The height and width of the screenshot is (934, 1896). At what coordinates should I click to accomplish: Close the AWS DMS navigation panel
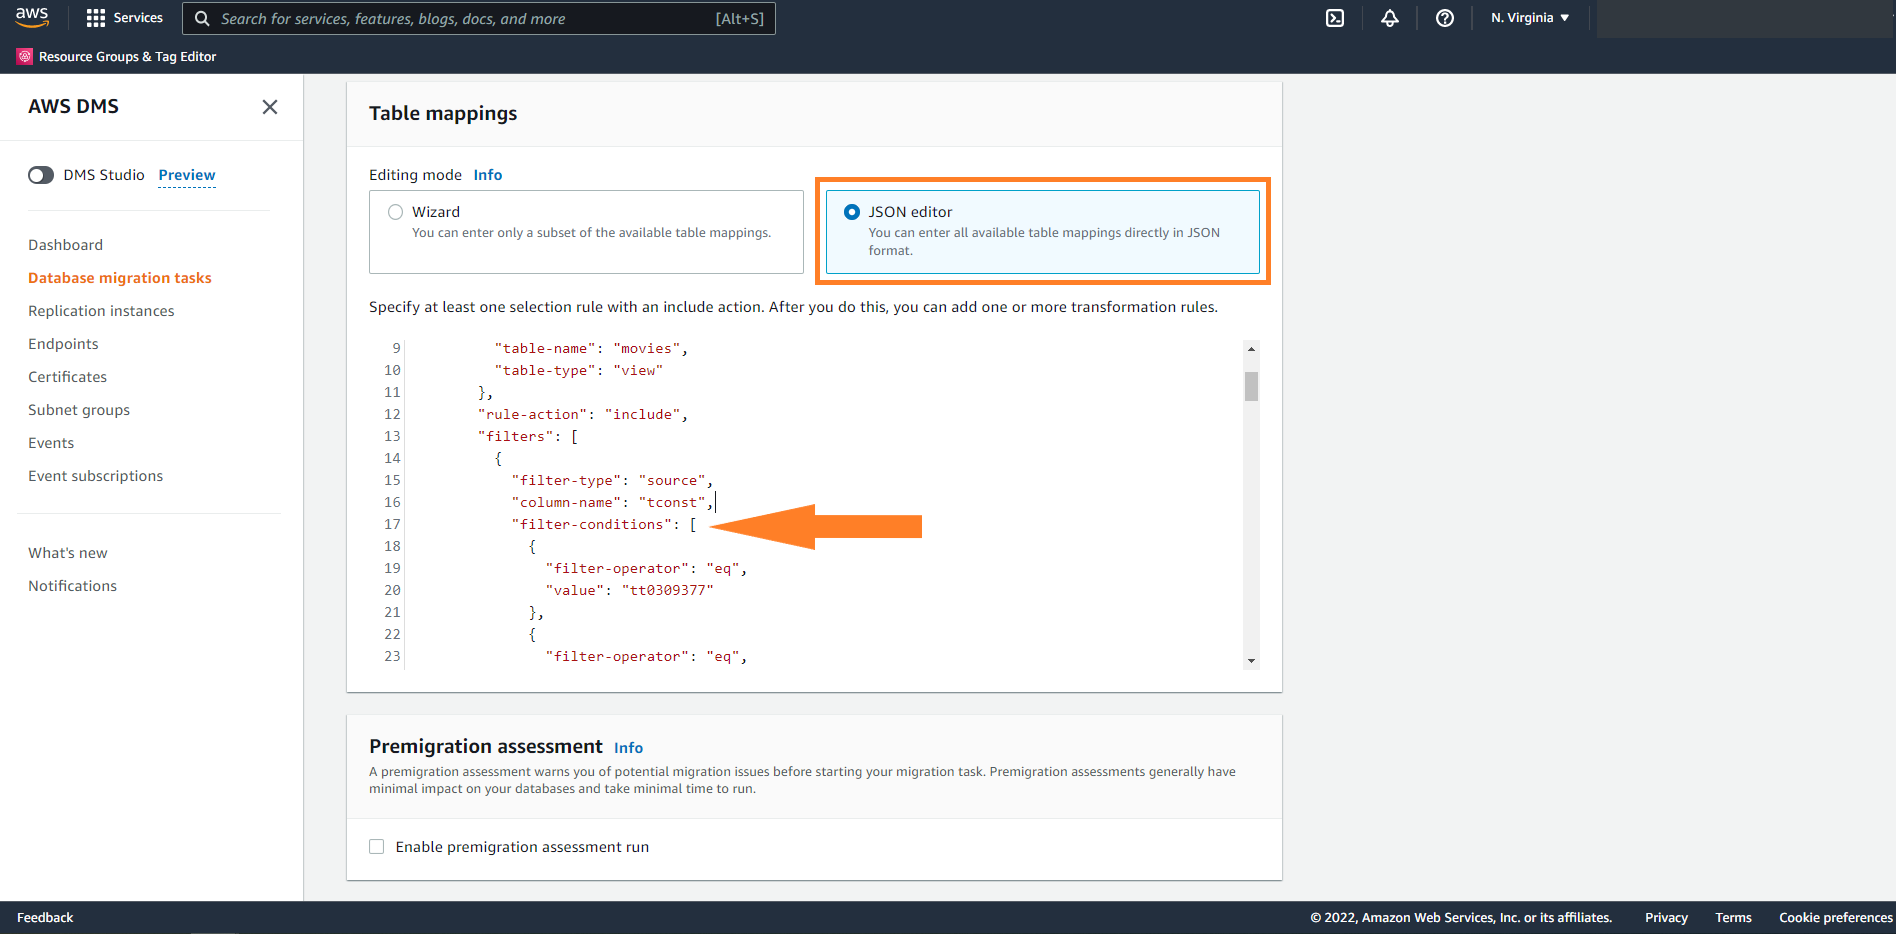[270, 107]
